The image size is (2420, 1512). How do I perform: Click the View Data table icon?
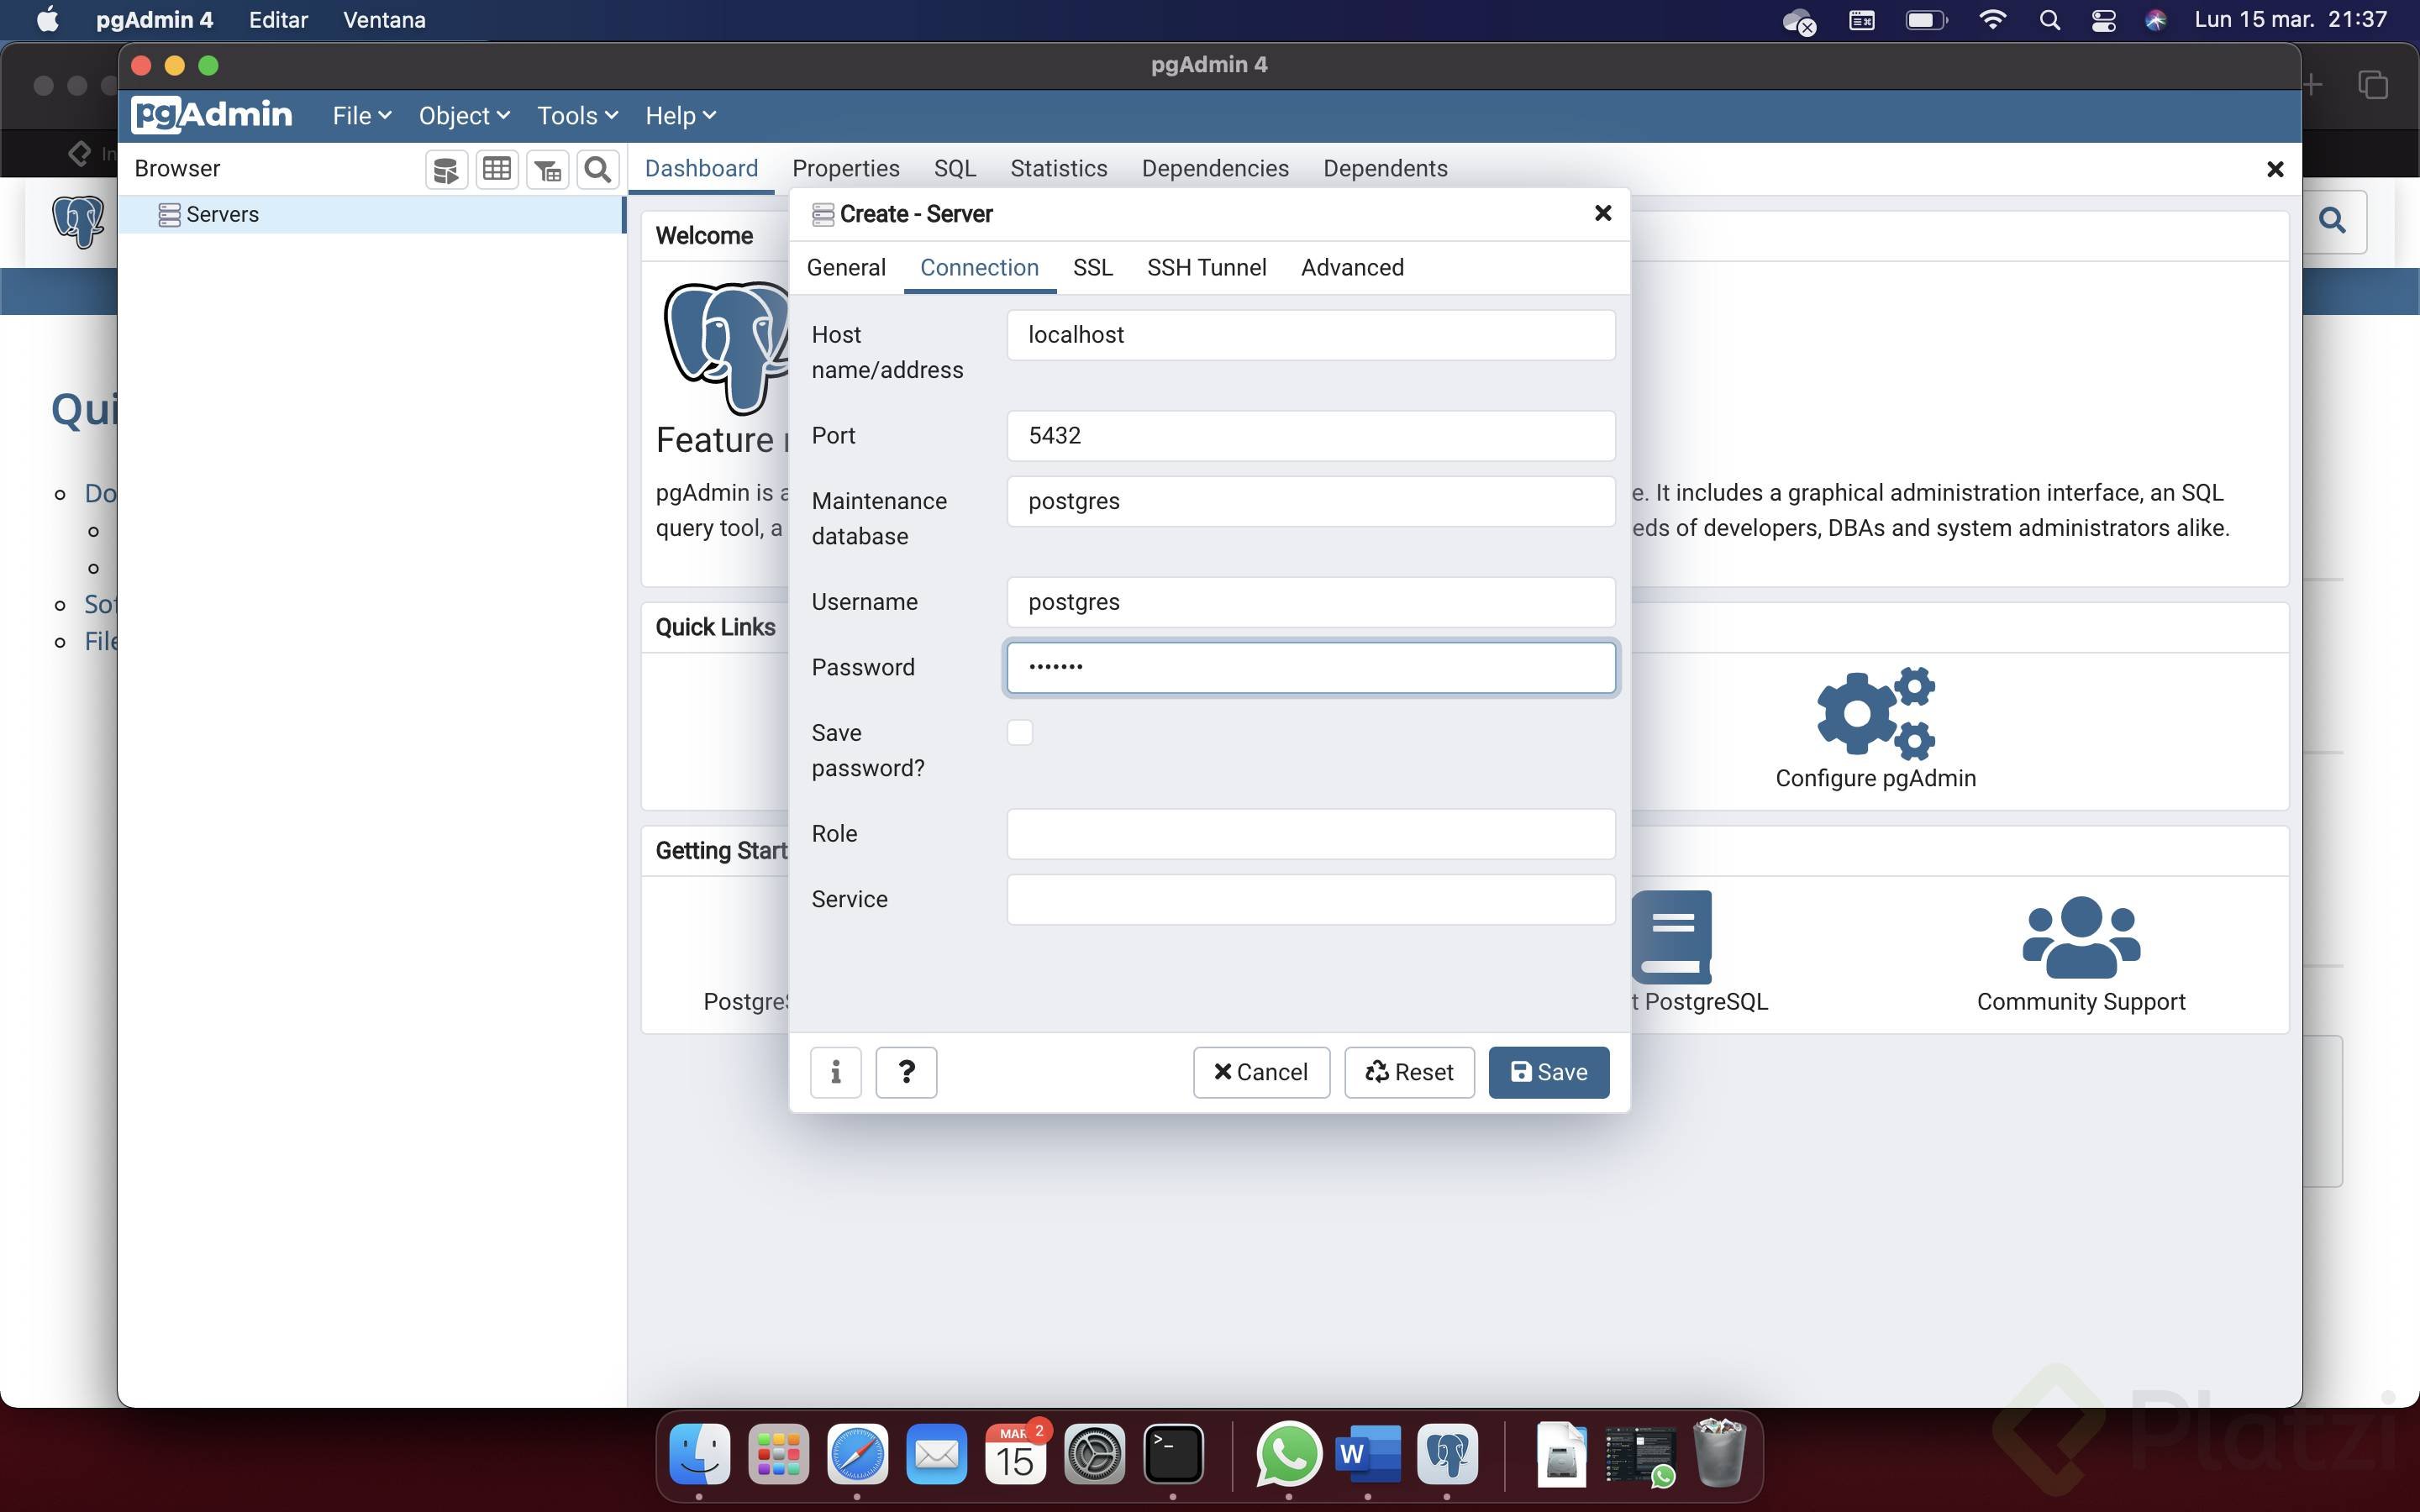tap(497, 169)
